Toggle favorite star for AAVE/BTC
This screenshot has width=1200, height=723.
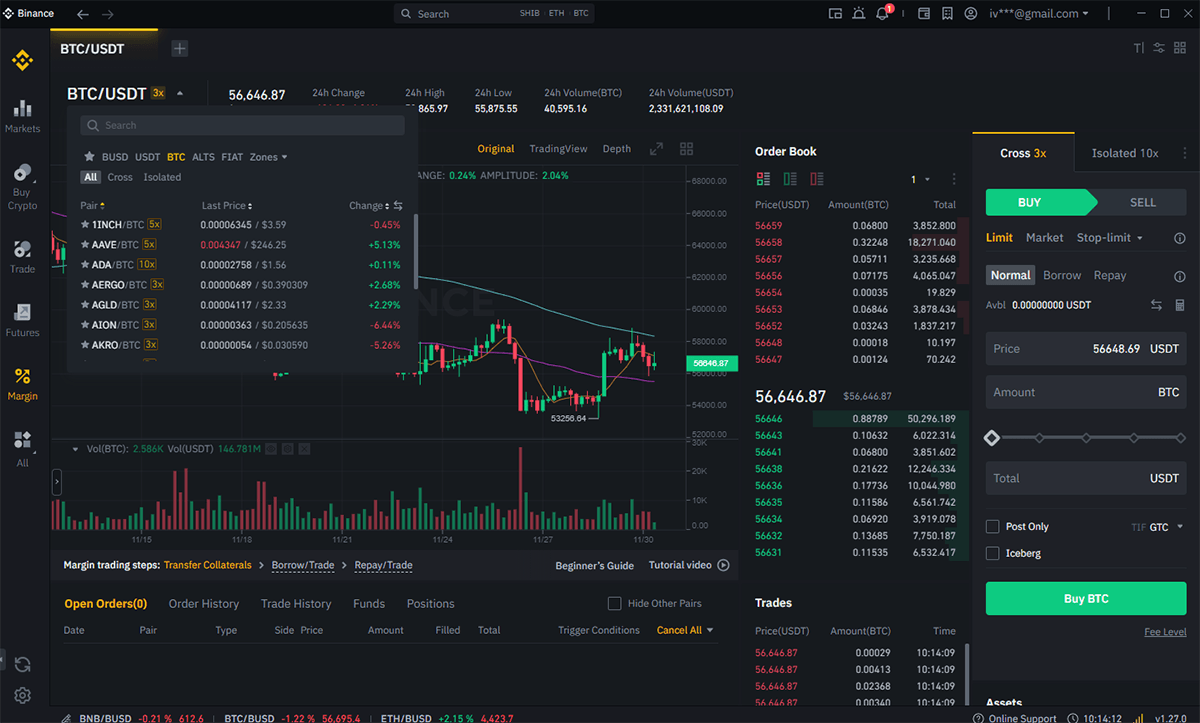pyautogui.click(x=85, y=245)
